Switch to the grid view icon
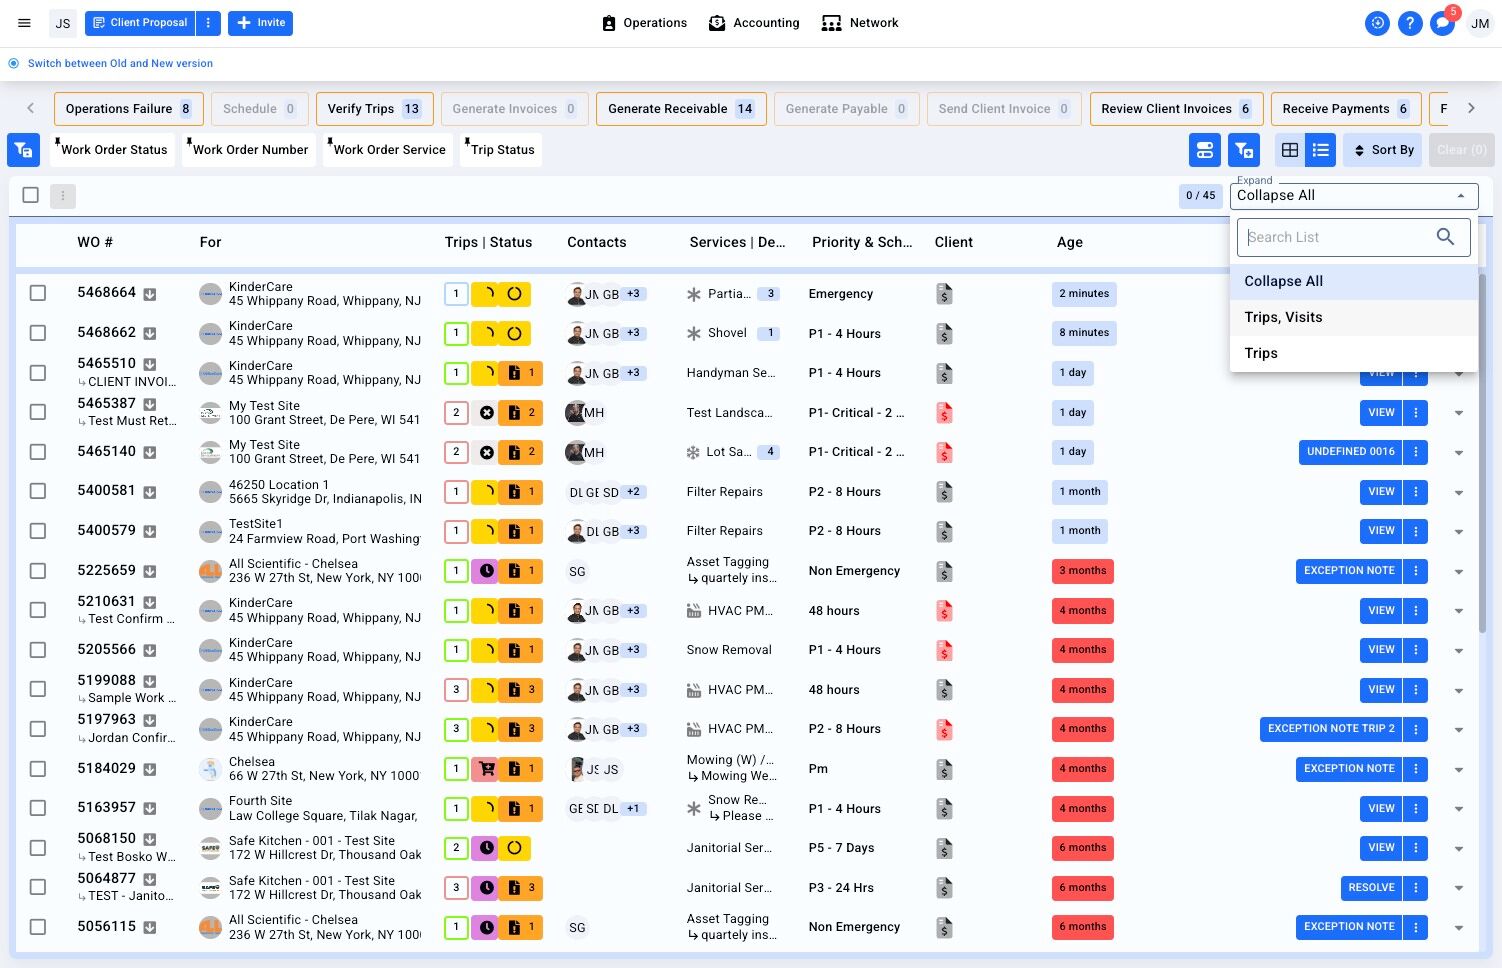This screenshot has width=1502, height=968. (x=1290, y=150)
